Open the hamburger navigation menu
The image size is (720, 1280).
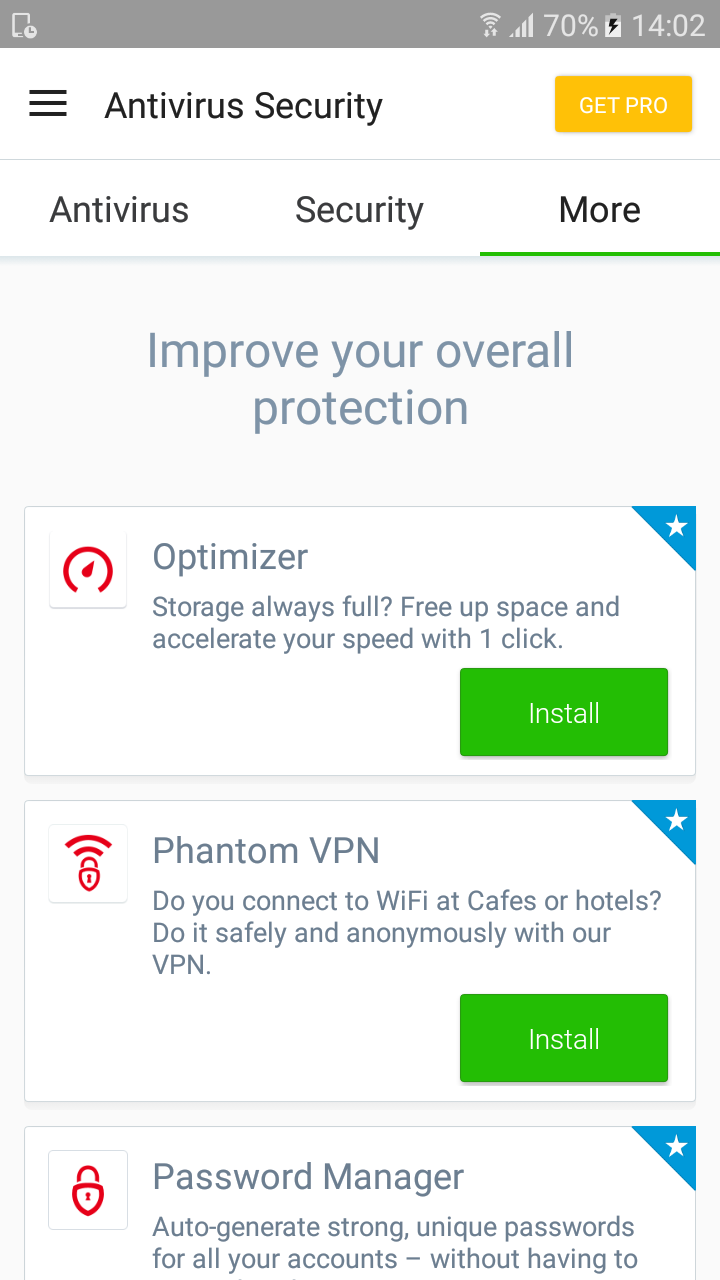point(48,104)
